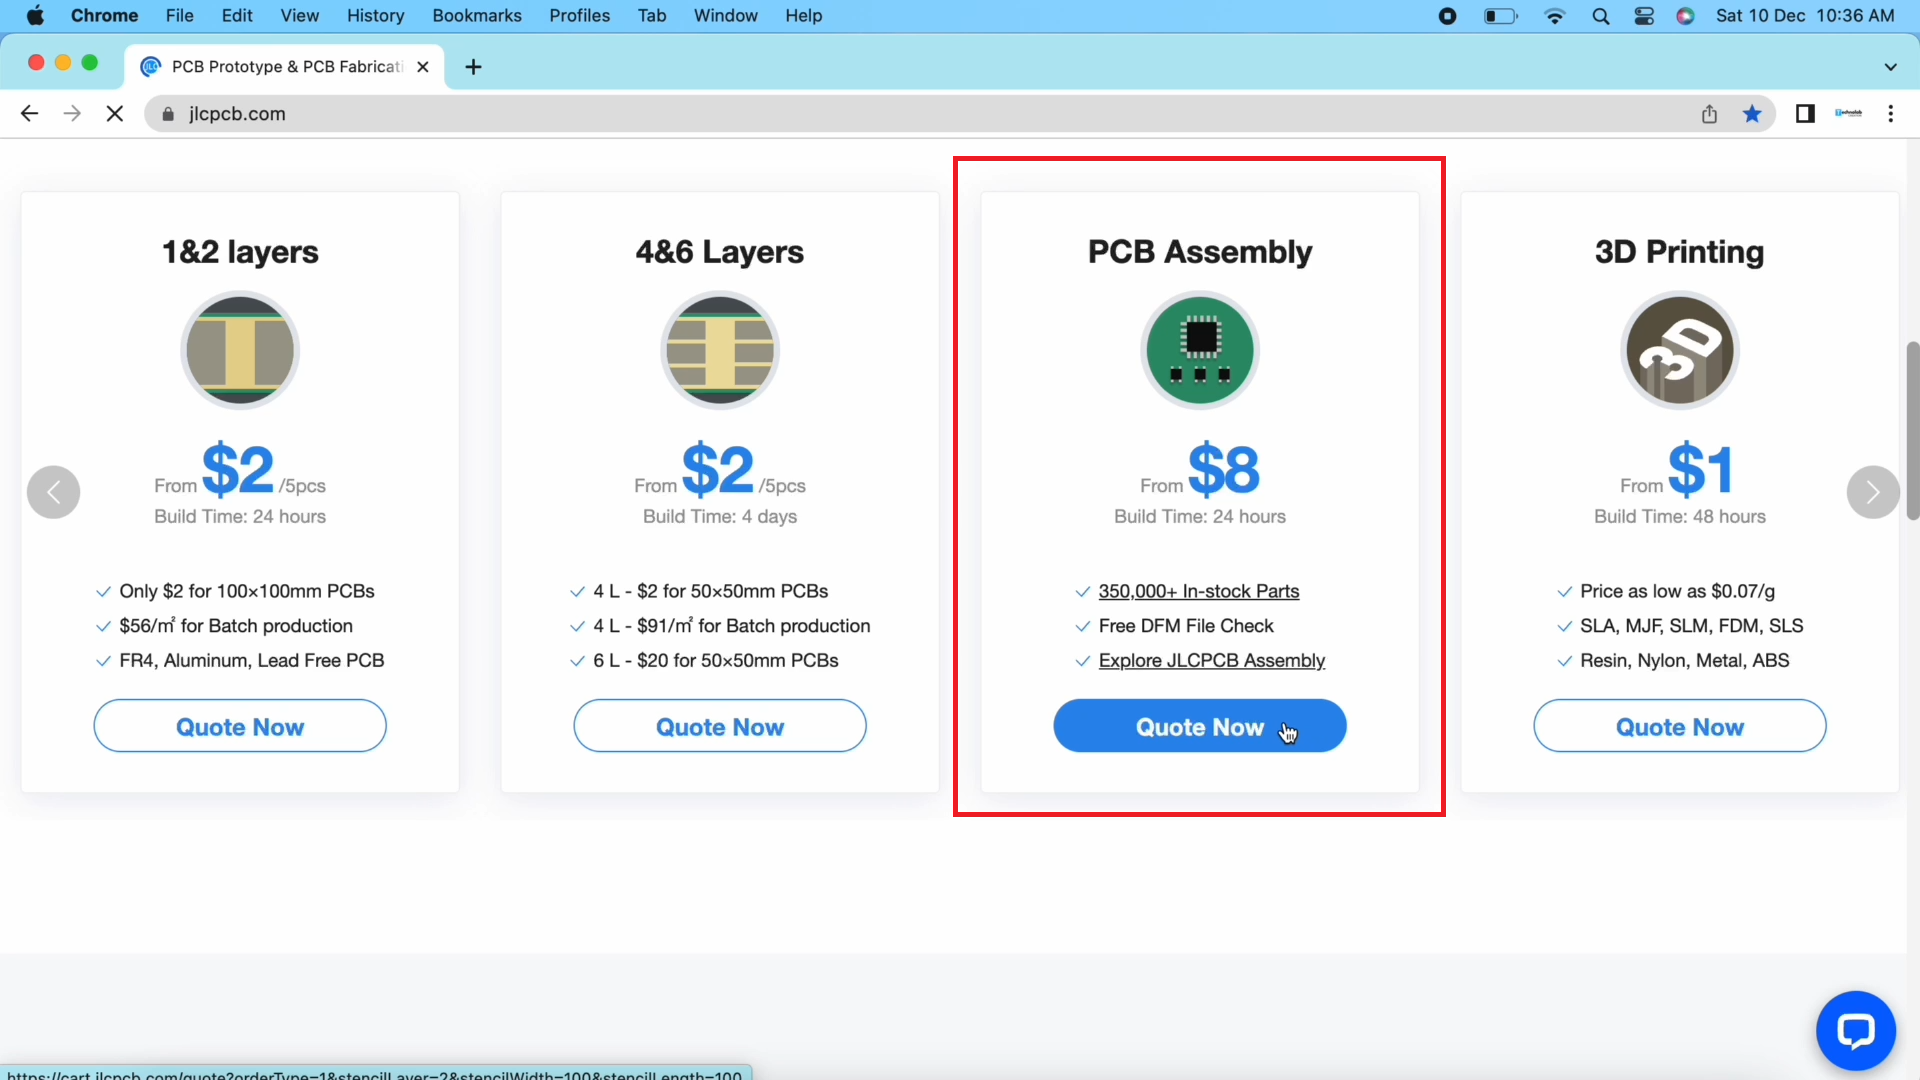Click 'Resin, Nylon, Metal, ABS' text
Viewport: 1920px width, 1080px height.
coord(1685,660)
